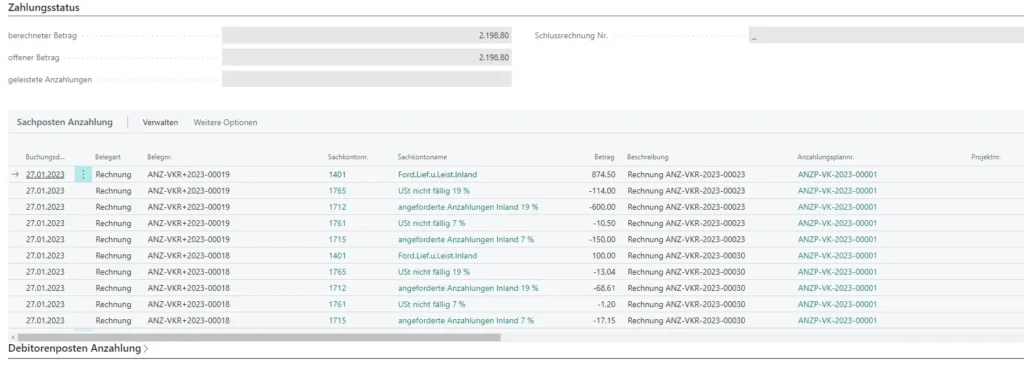Click the berechneter Betrag field

pos(367,35)
